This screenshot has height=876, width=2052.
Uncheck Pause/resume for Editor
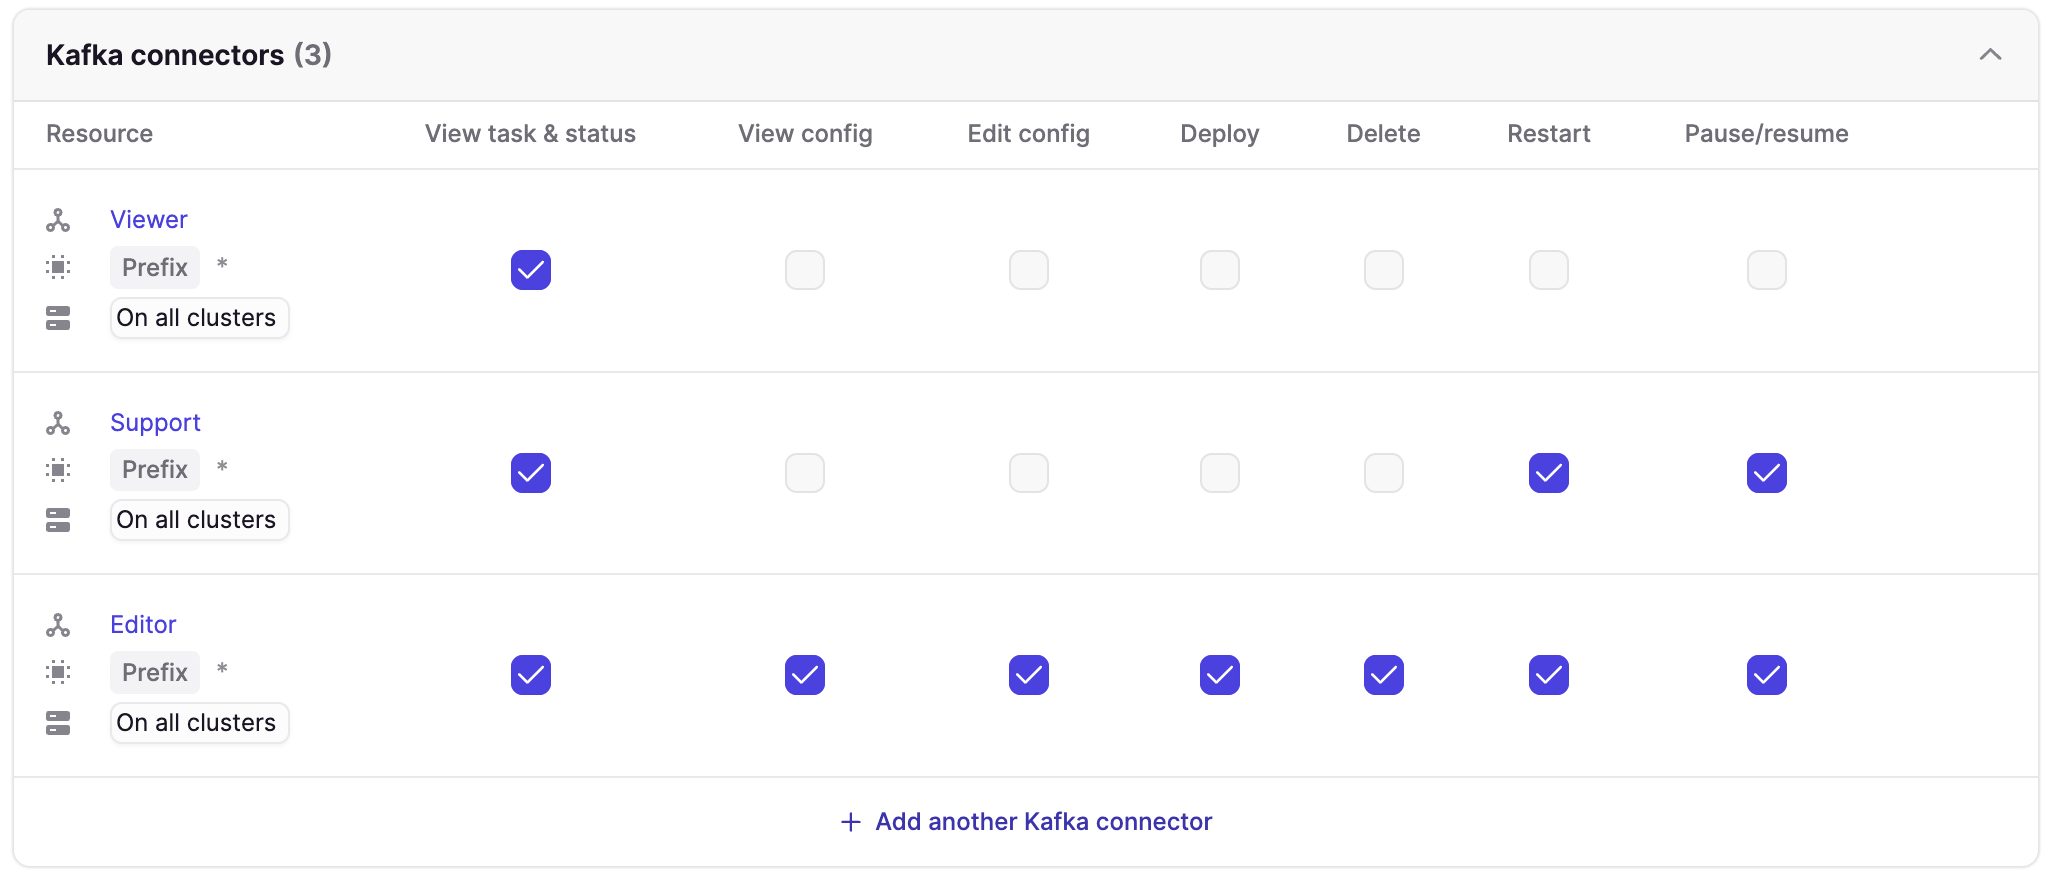tap(1767, 675)
